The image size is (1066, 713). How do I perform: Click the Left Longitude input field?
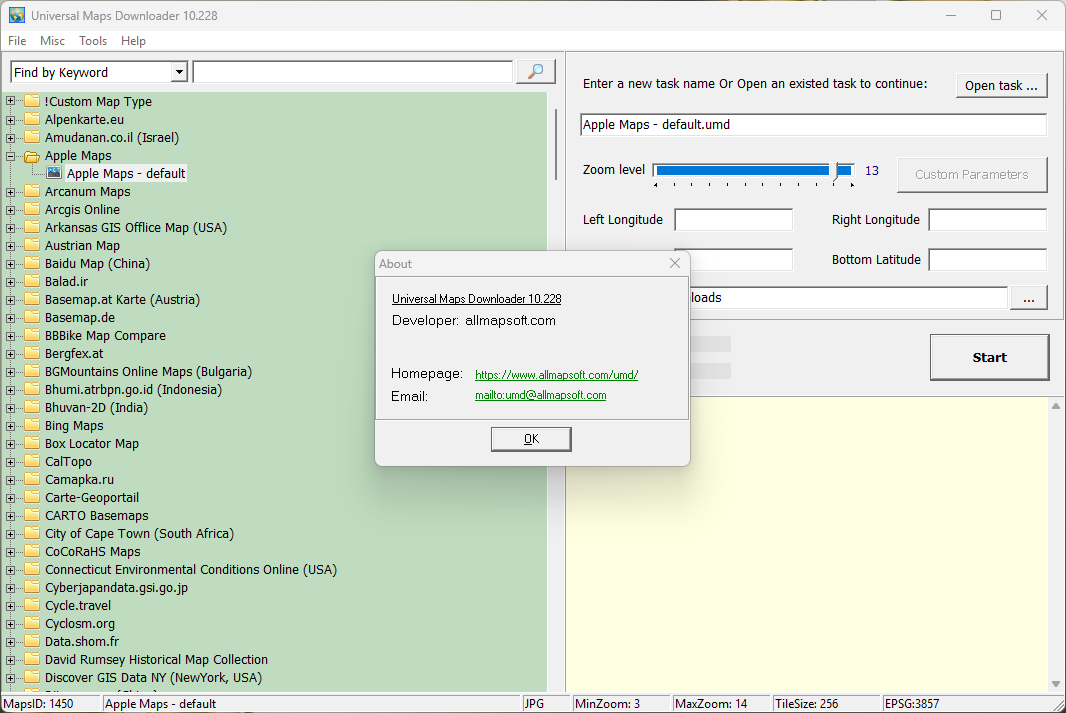[x=734, y=220]
